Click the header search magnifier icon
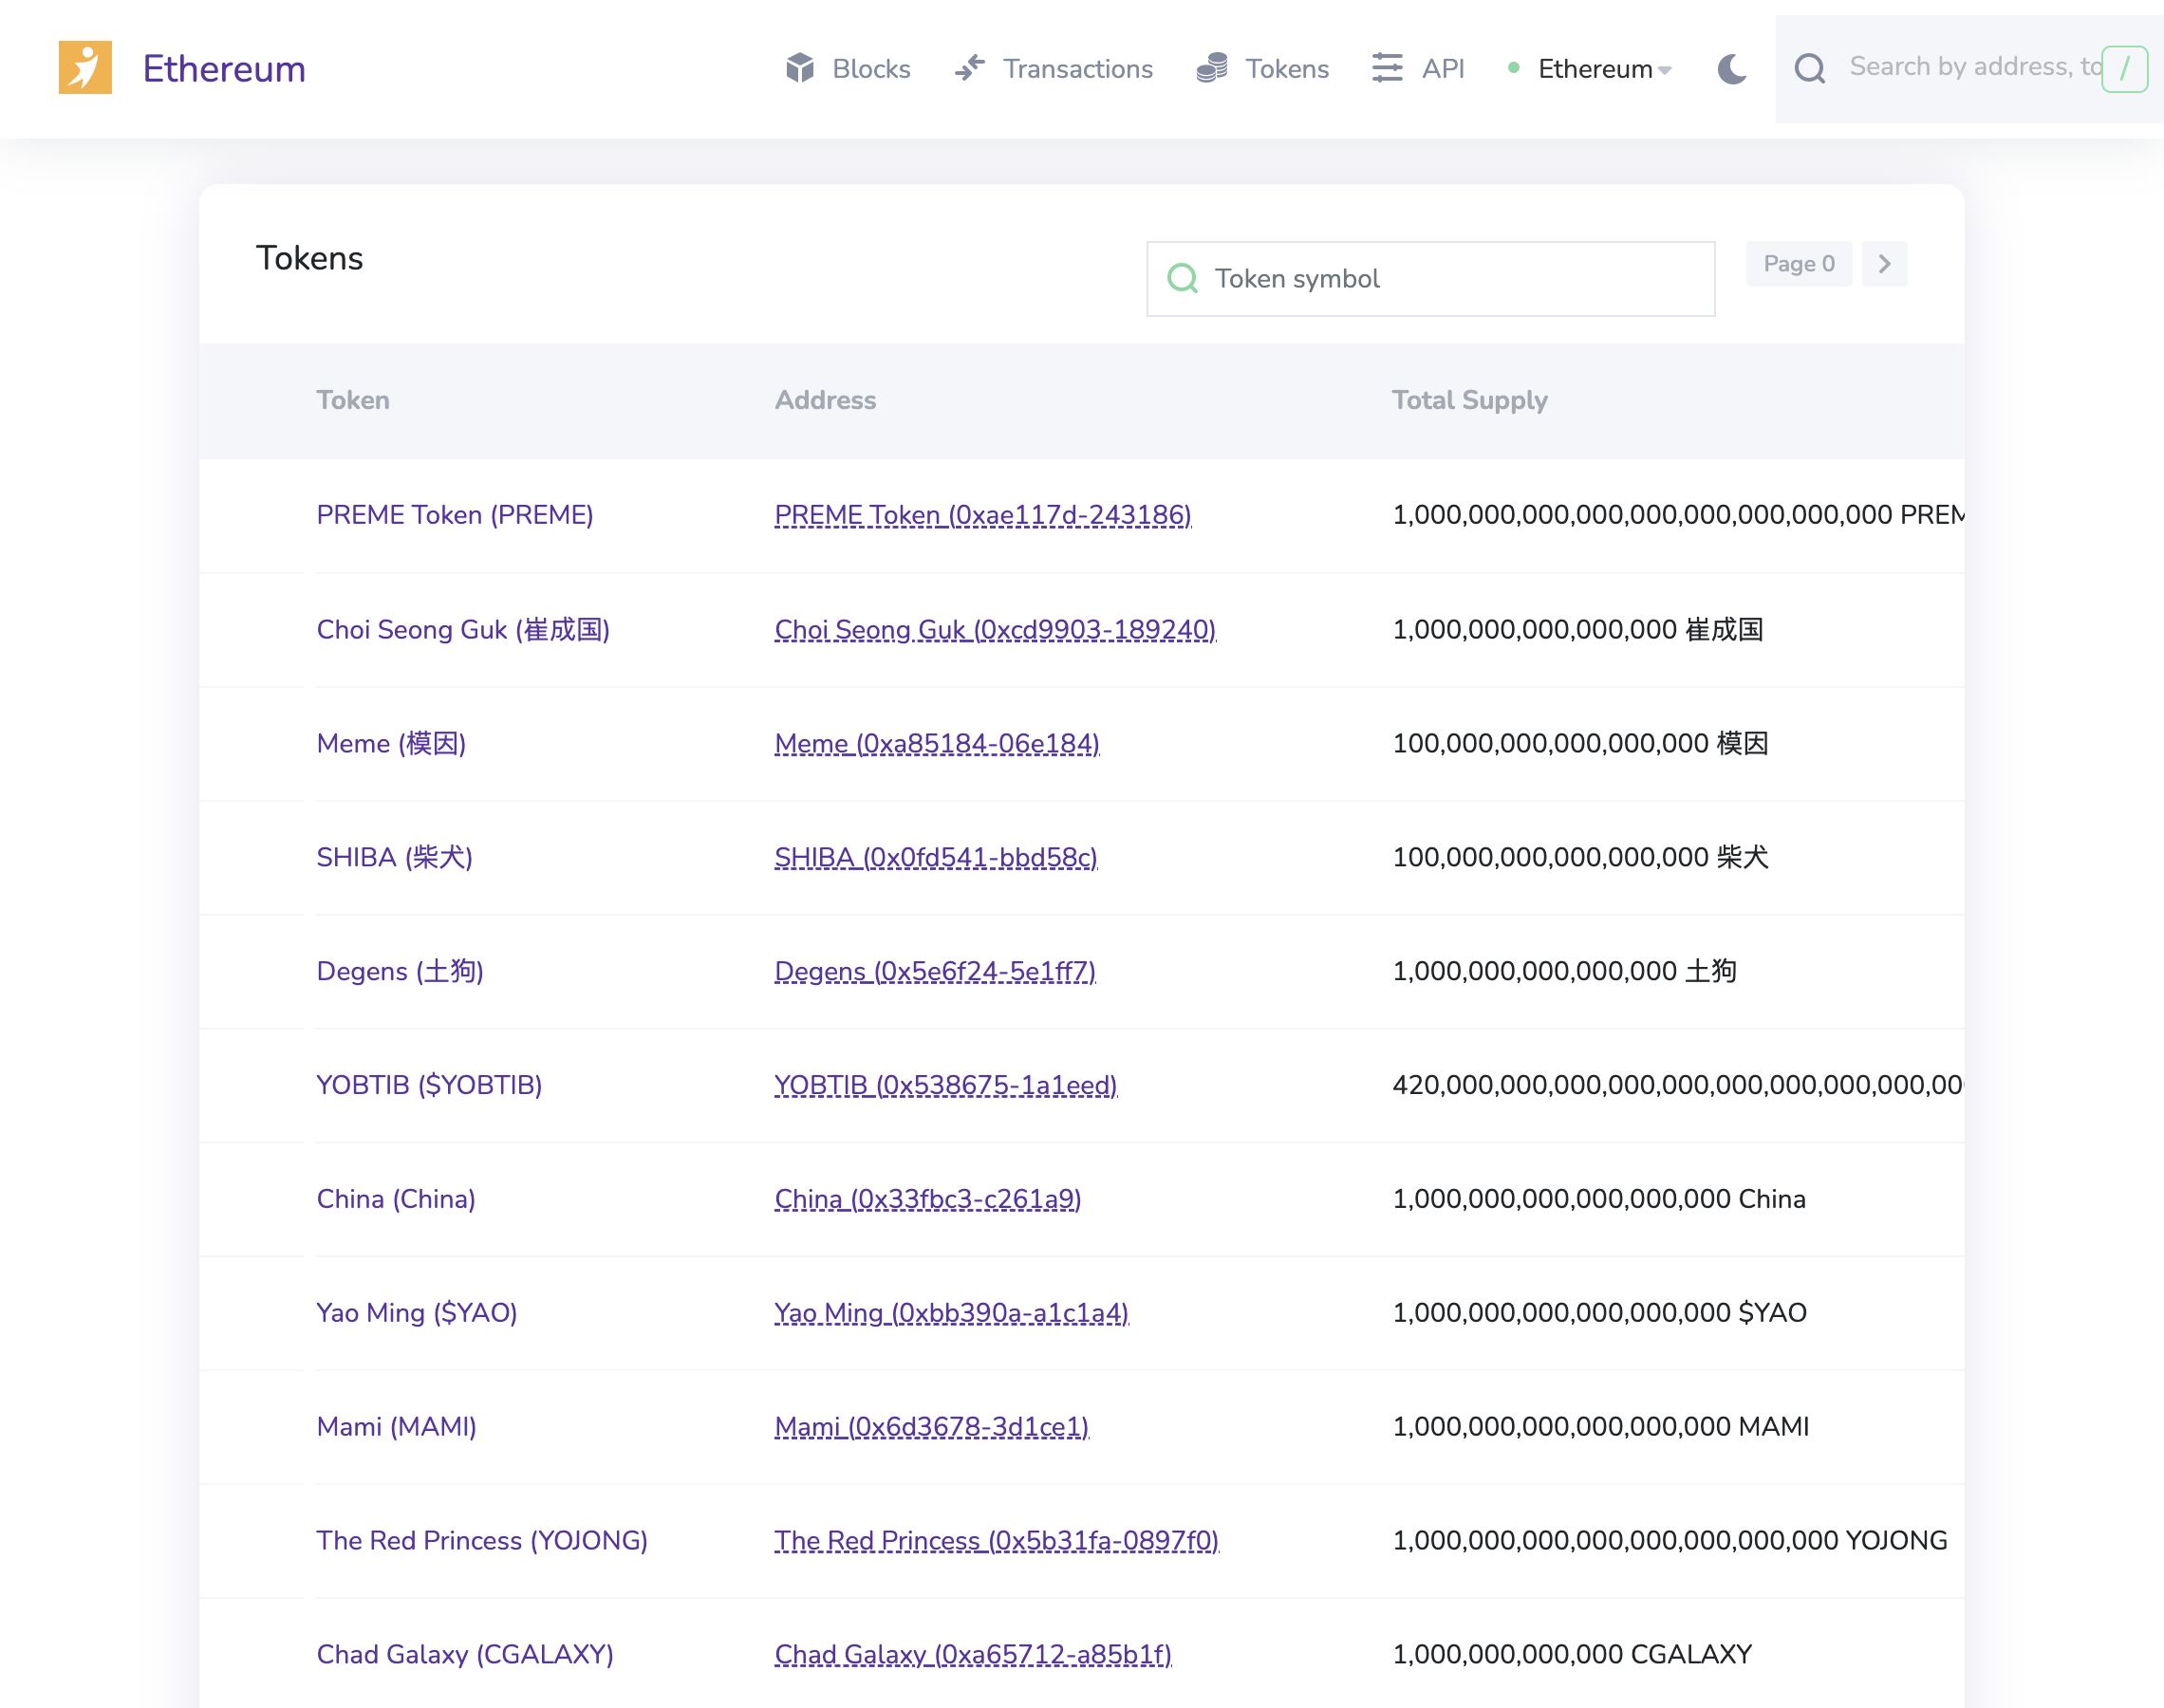 tap(1809, 68)
